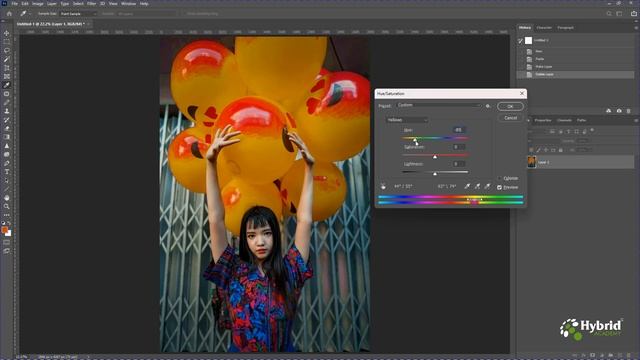Create new snapshot camera icon
The height and width of the screenshot is (360, 640).
(619, 111)
